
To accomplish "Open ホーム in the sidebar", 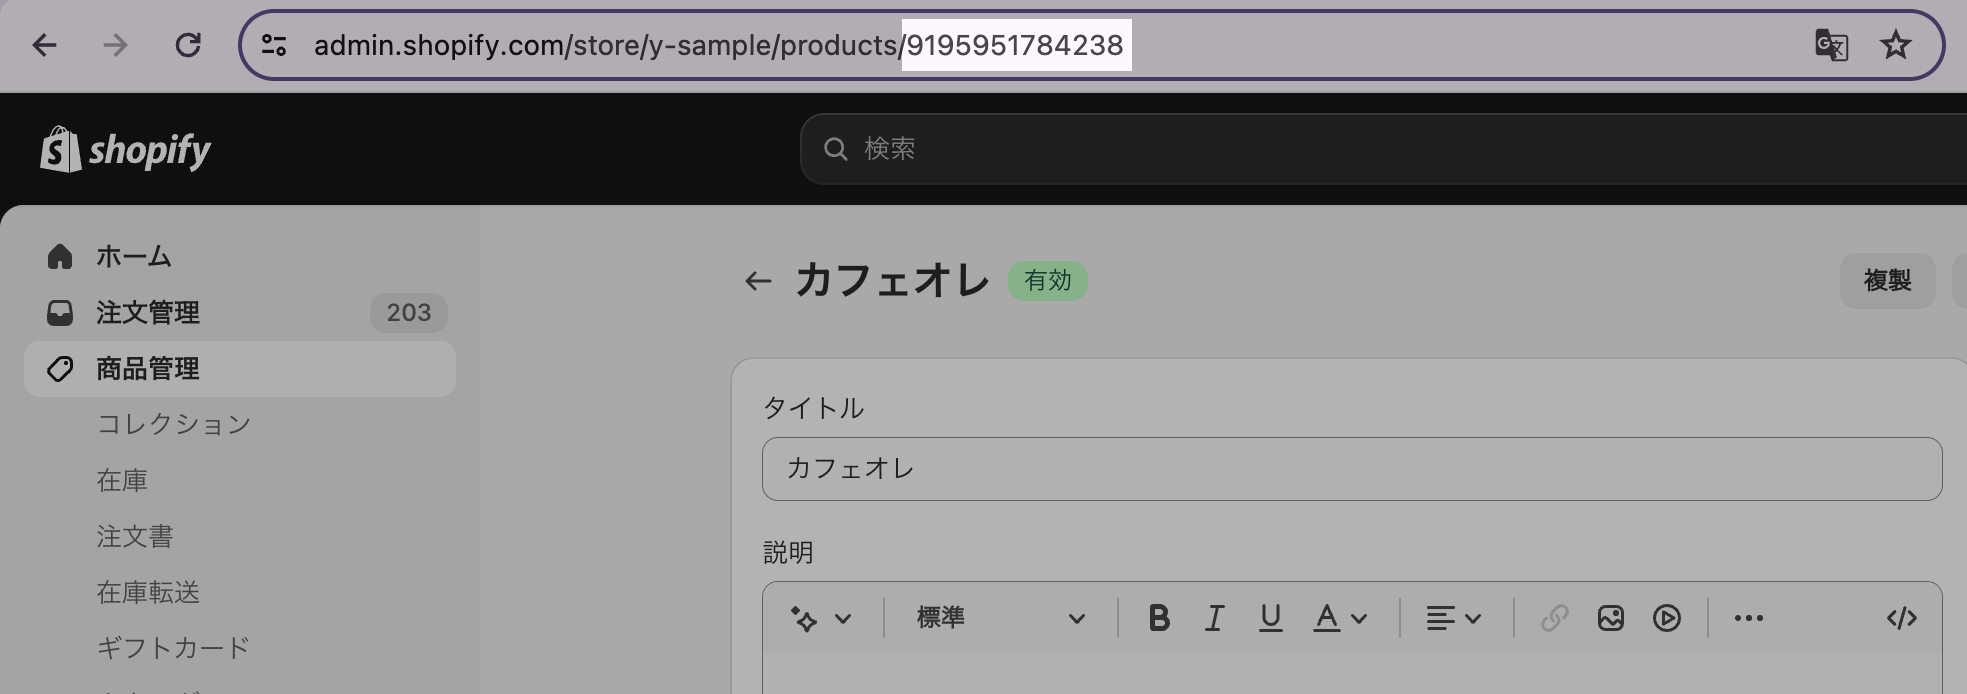I will (240, 256).
